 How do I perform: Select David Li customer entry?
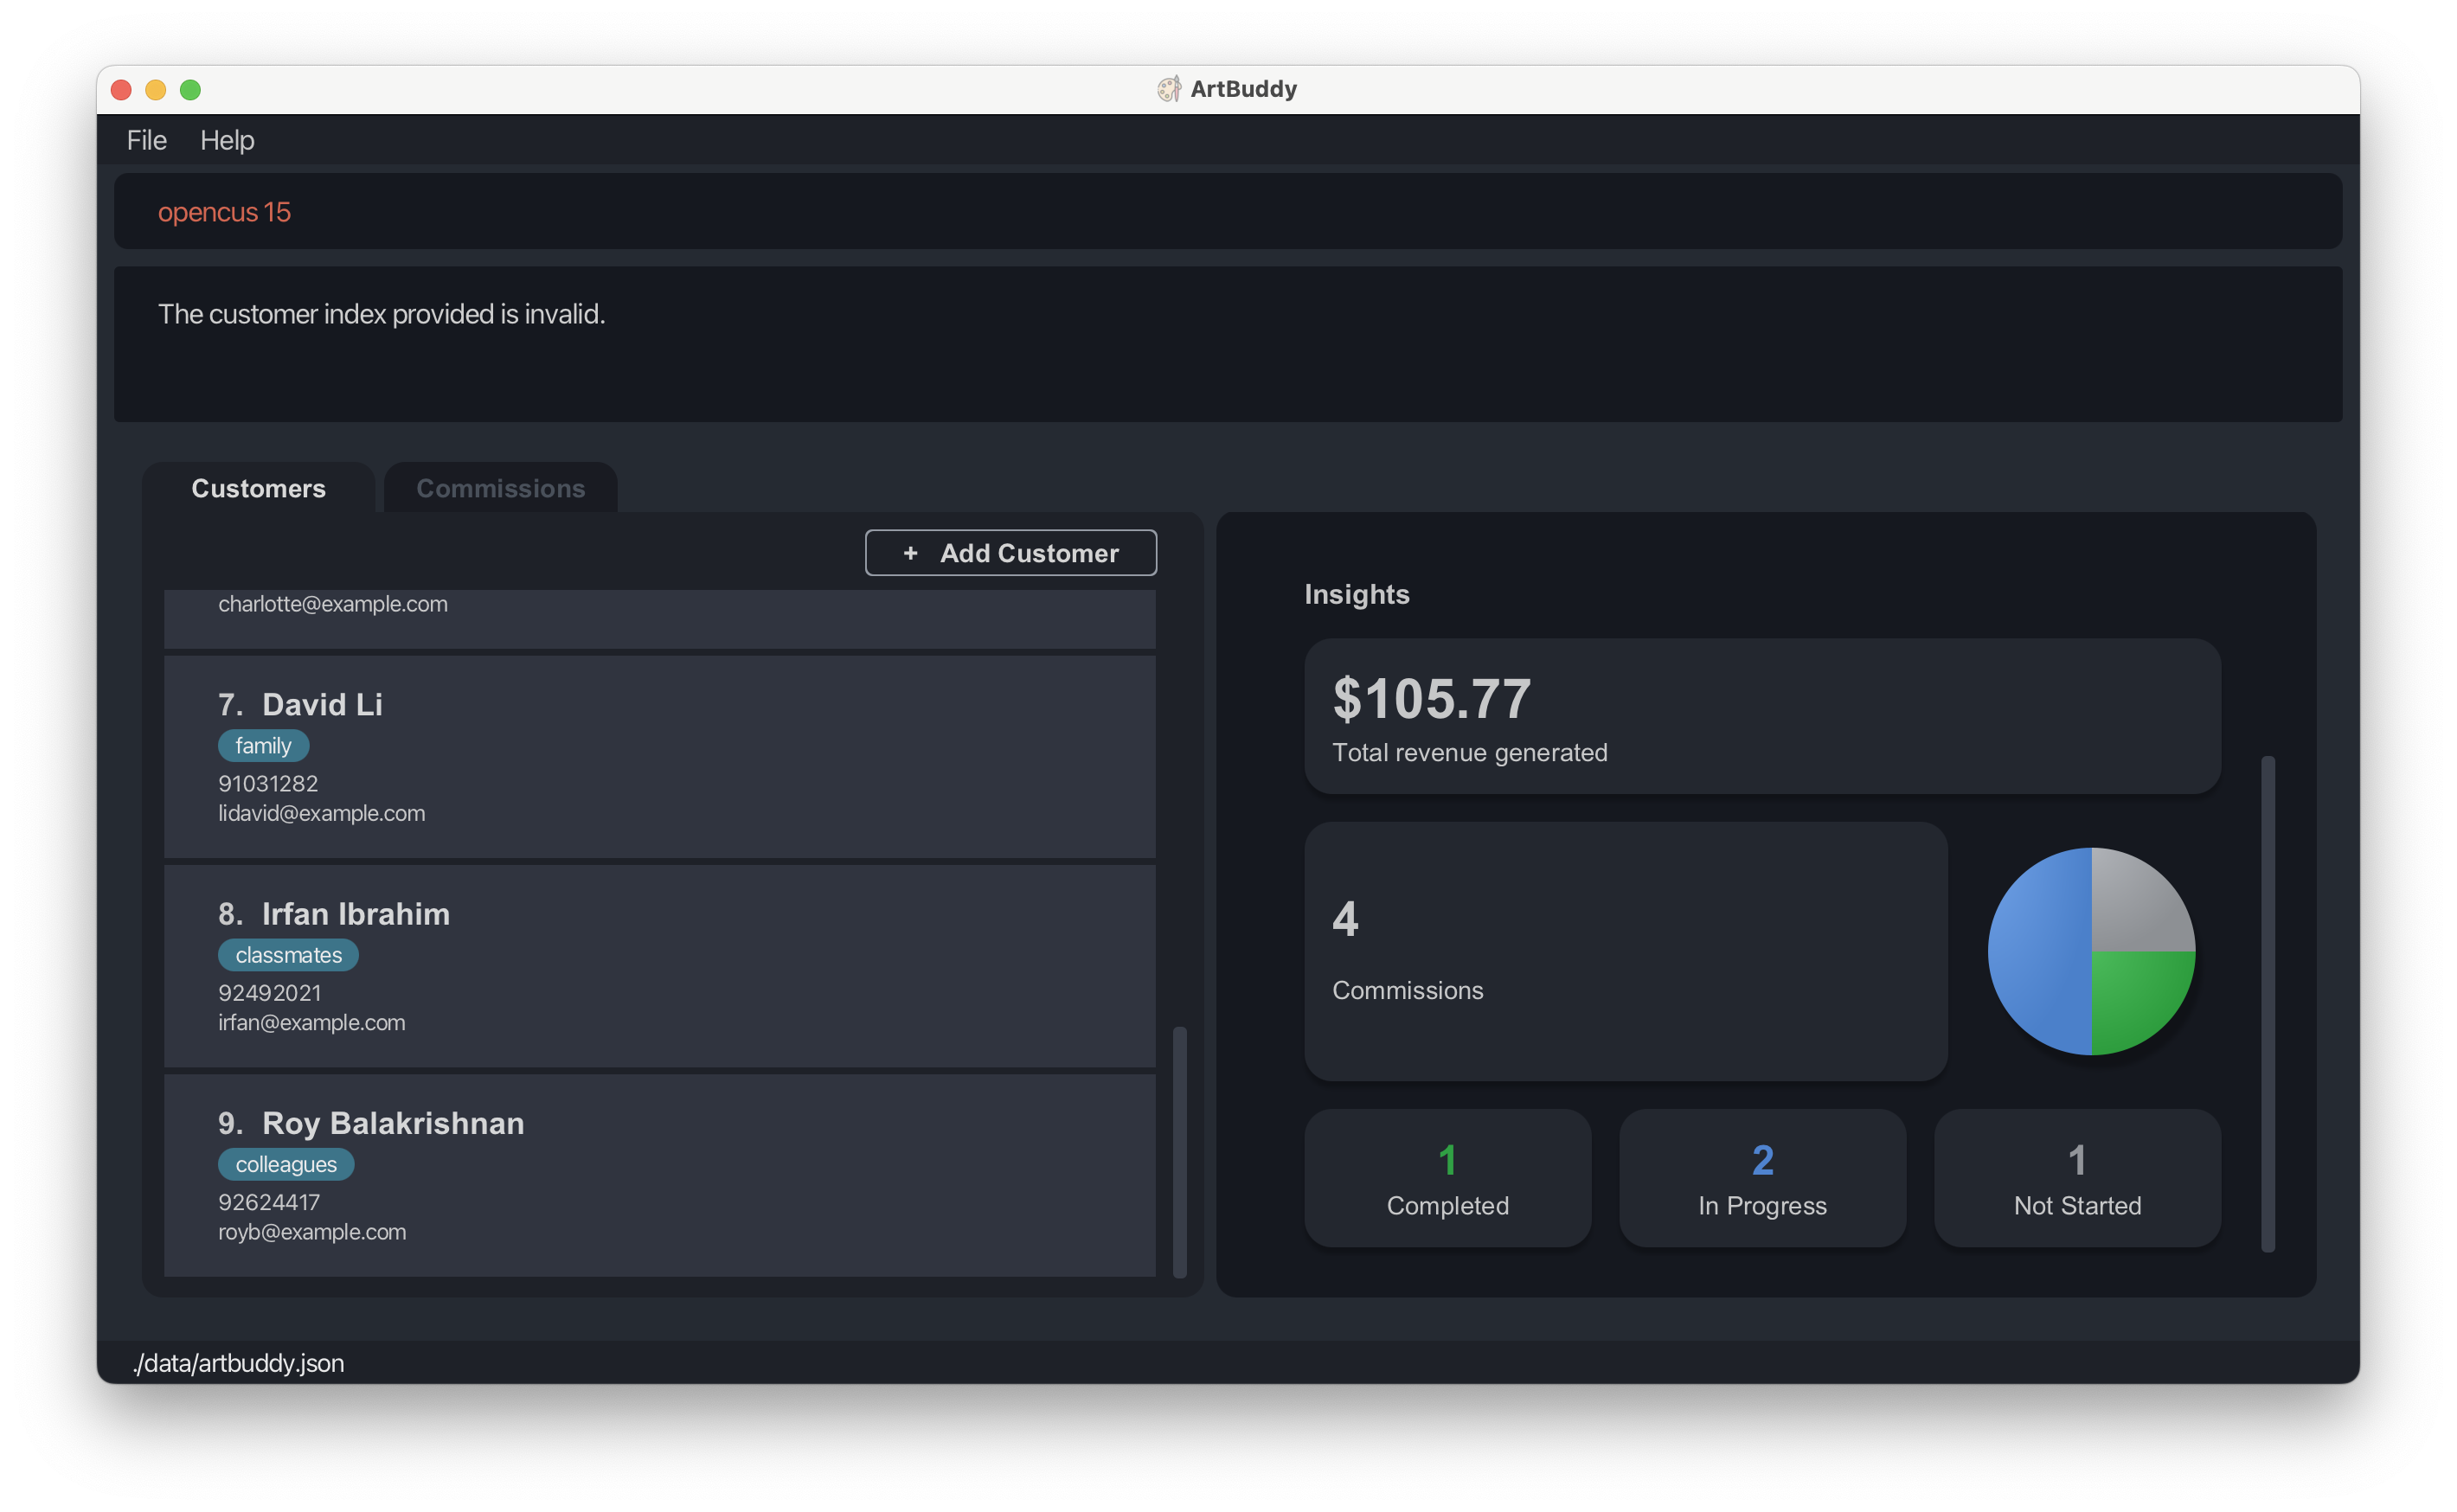tap(664, 754)
